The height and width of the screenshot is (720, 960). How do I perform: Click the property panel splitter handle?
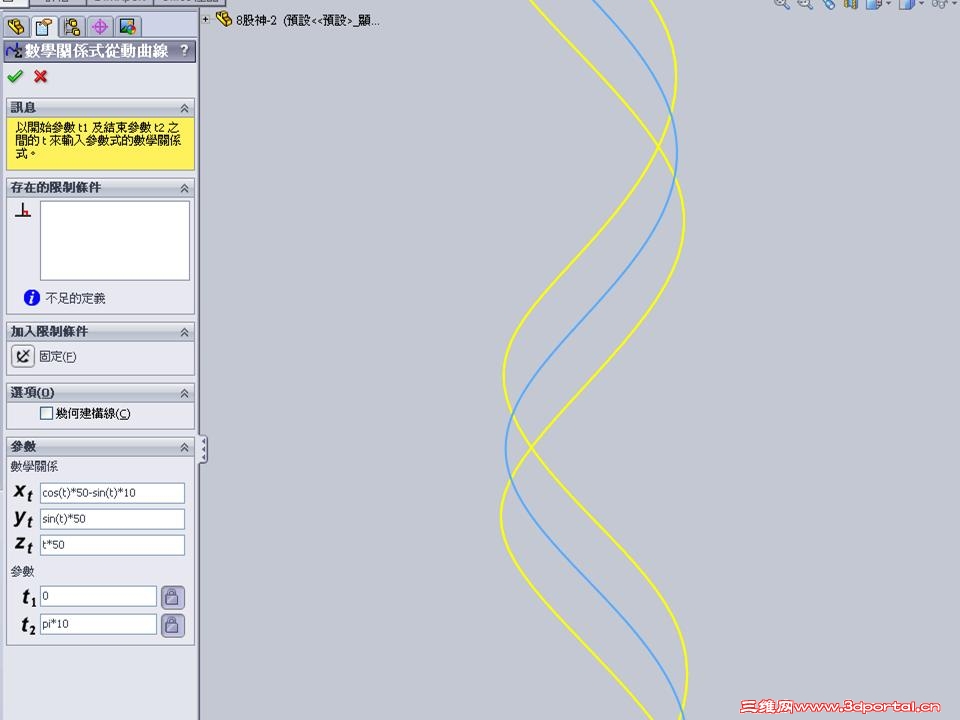click(x=203, y=449)
